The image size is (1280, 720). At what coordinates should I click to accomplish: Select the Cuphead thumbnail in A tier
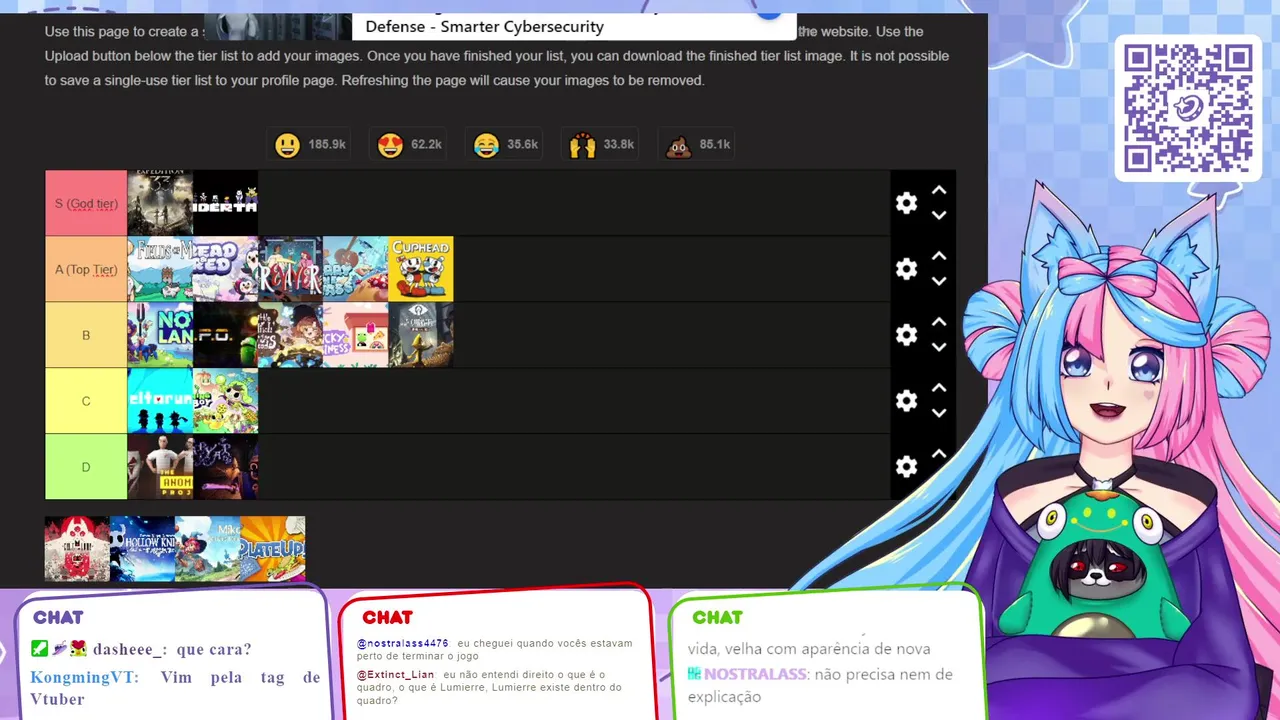[421, 269]
